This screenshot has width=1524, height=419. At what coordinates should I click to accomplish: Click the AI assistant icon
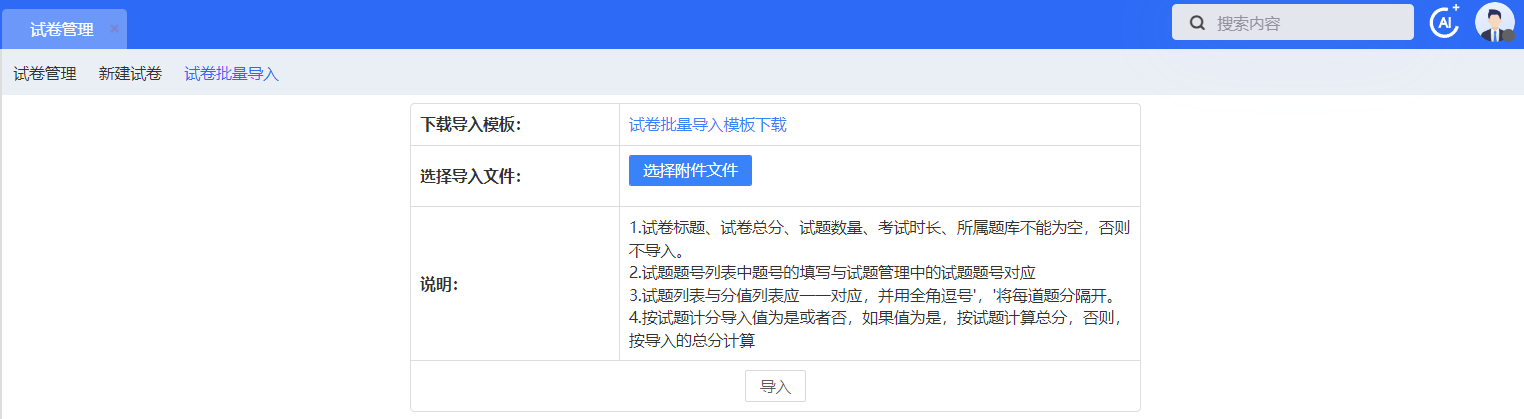coord(1444,23)
